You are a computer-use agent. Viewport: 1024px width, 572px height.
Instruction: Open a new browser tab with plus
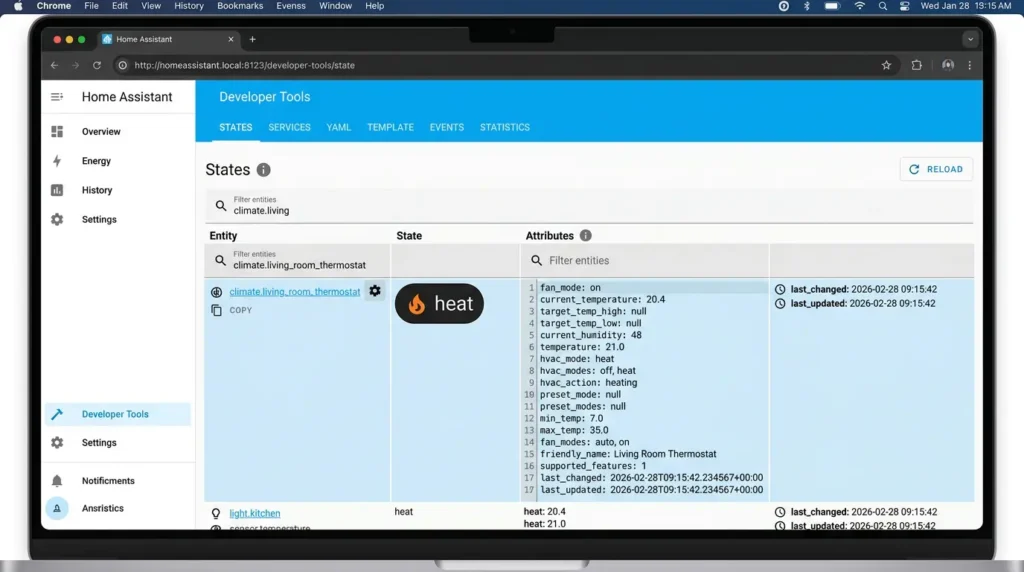click(x=252, y=39)
